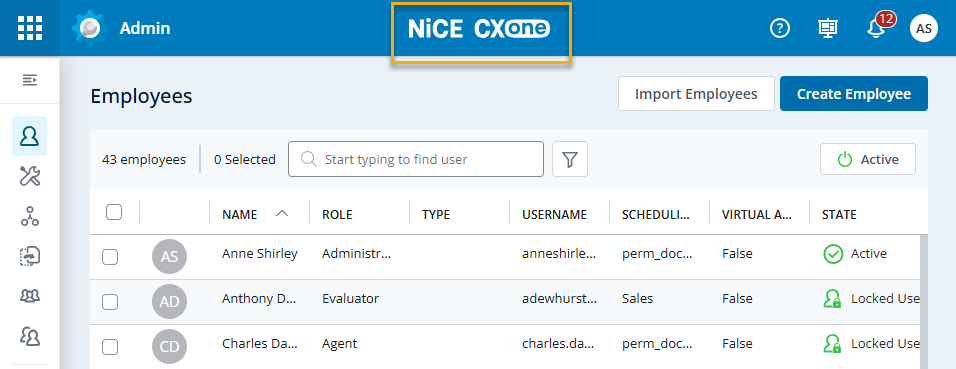Click the adewhurst... username cell
956x369 pixels.
click(x=559, y=299)
